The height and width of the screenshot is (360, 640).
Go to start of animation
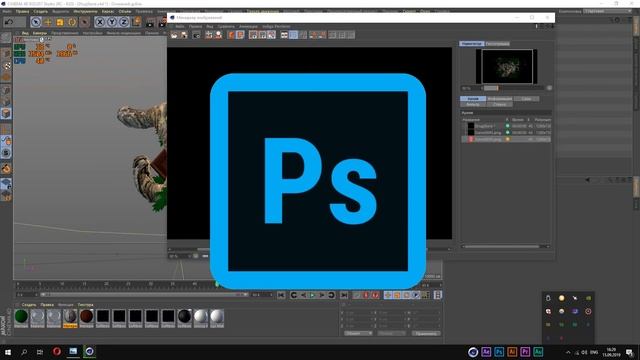point(281,295)
